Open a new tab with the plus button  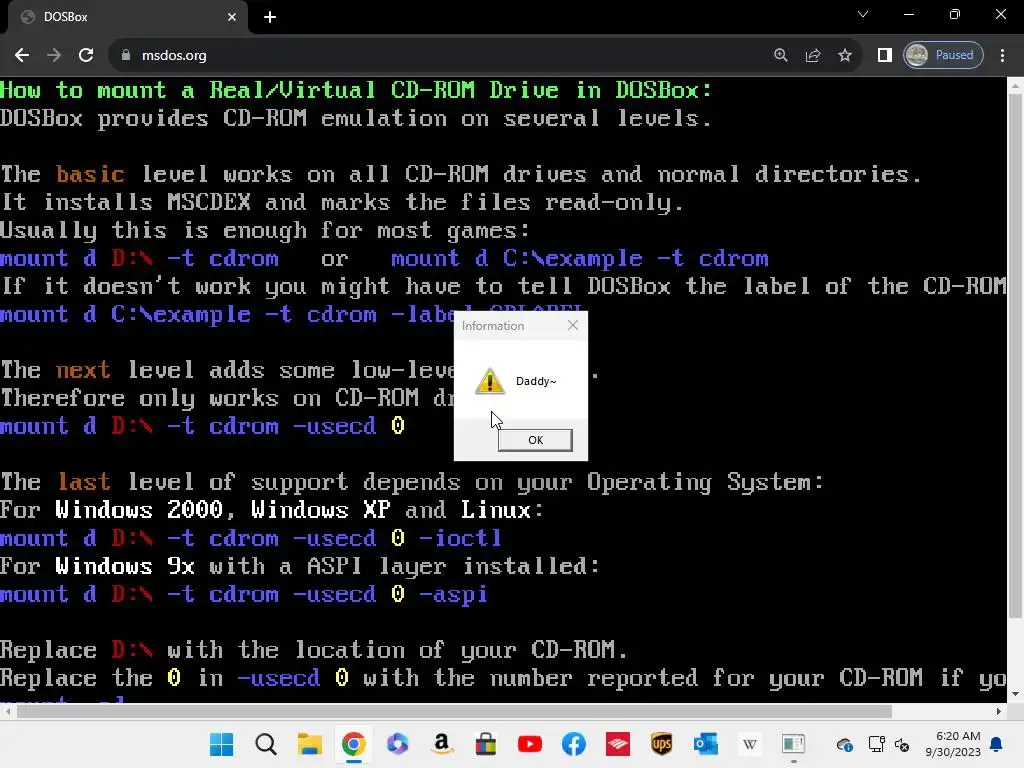270,17
